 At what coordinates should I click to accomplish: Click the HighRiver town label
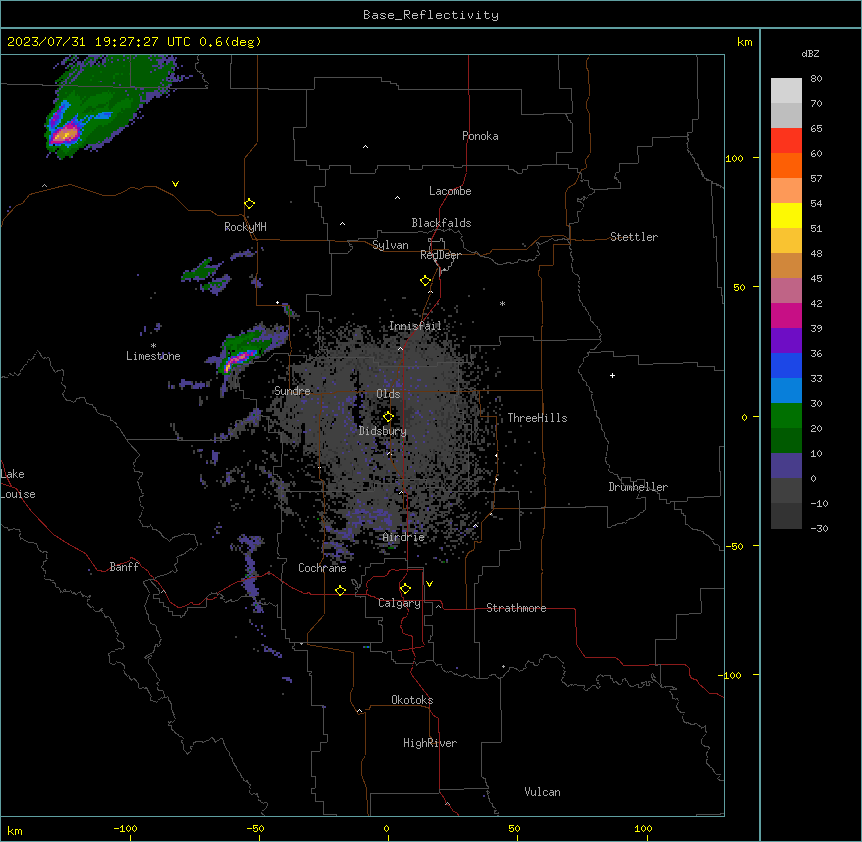coord(430,743)
